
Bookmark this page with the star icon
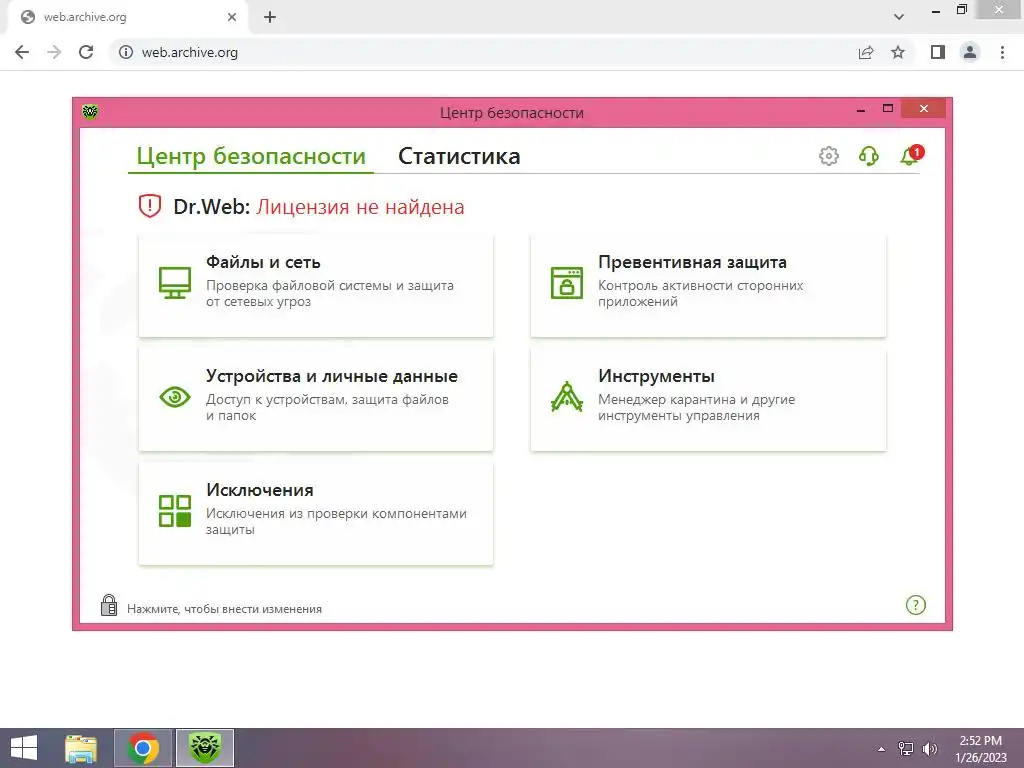pyautogui.click(x=898, y=52)
